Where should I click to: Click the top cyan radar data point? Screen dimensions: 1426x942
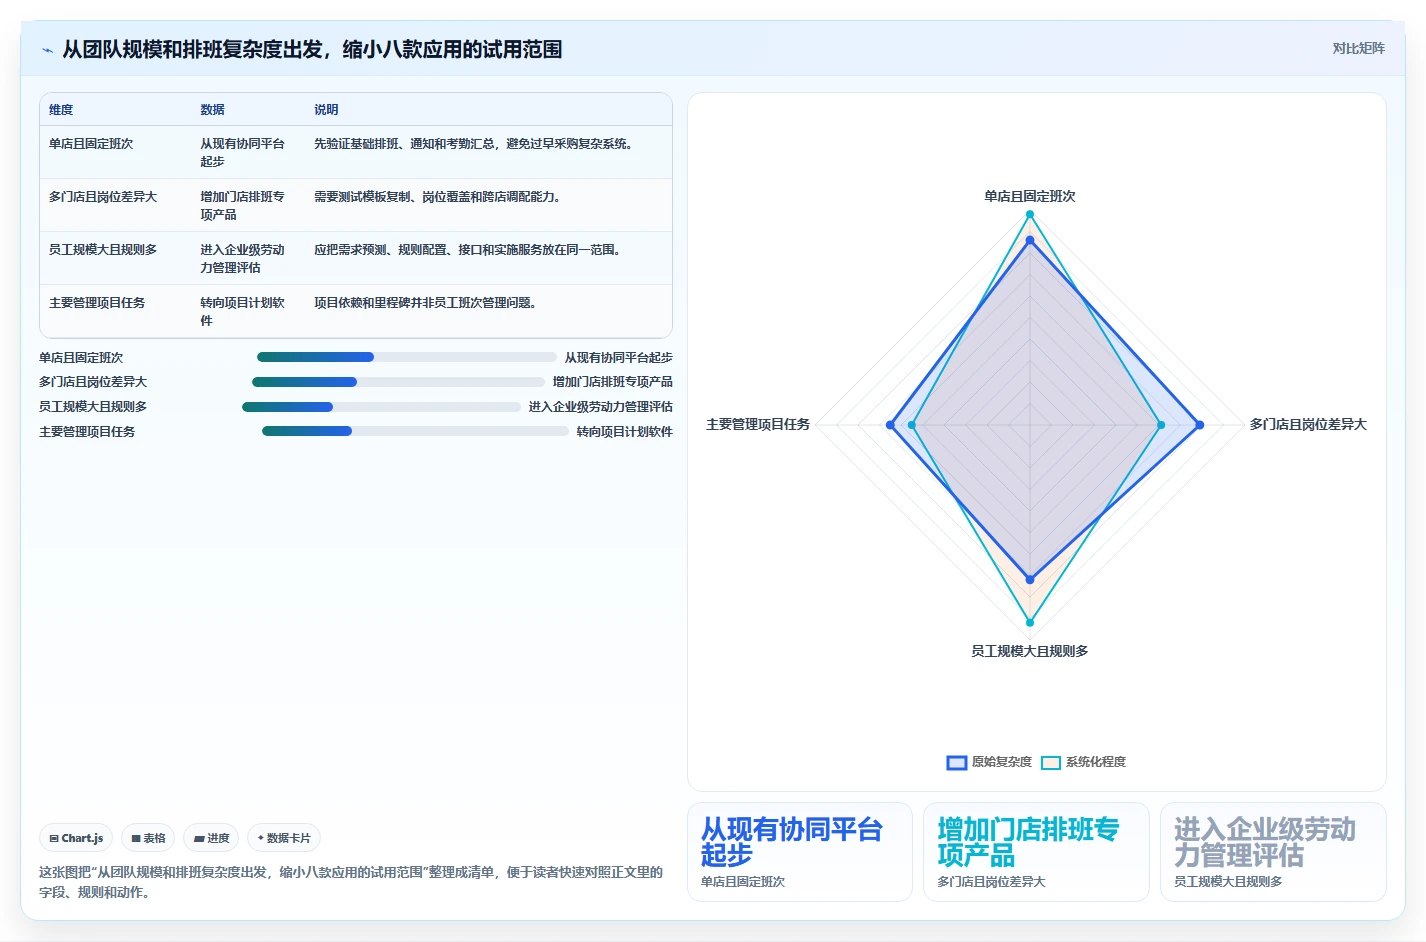(x=1030, y=214)
